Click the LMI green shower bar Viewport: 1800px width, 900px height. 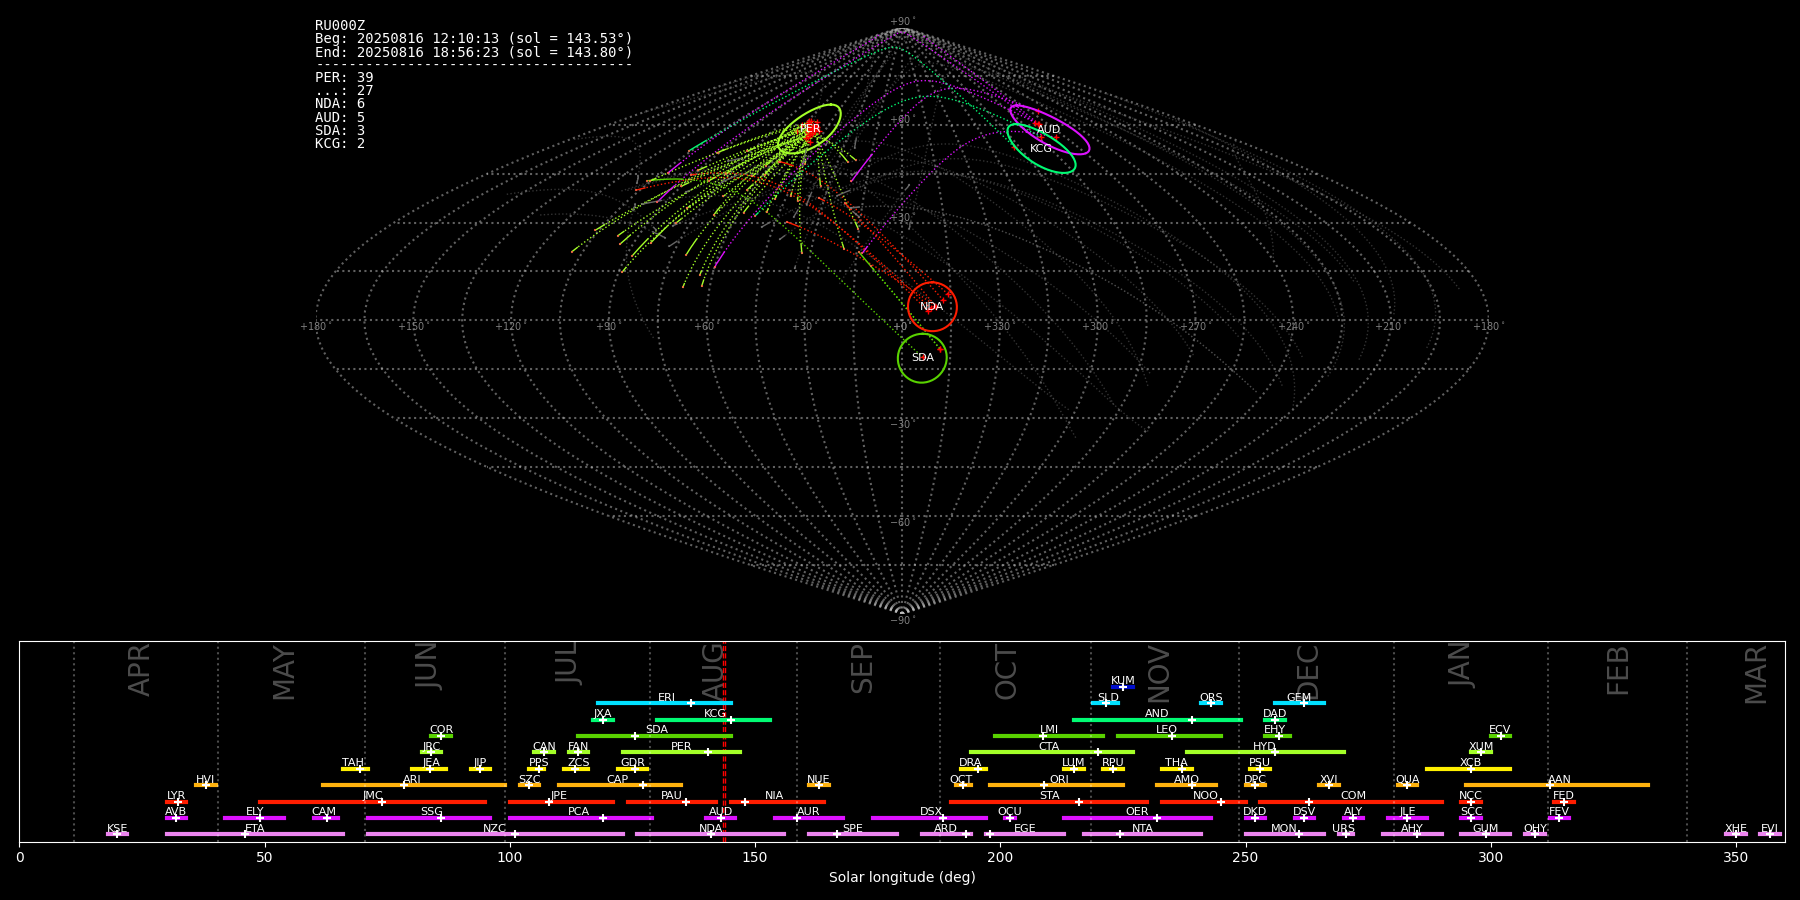[x=1049, y=736]
